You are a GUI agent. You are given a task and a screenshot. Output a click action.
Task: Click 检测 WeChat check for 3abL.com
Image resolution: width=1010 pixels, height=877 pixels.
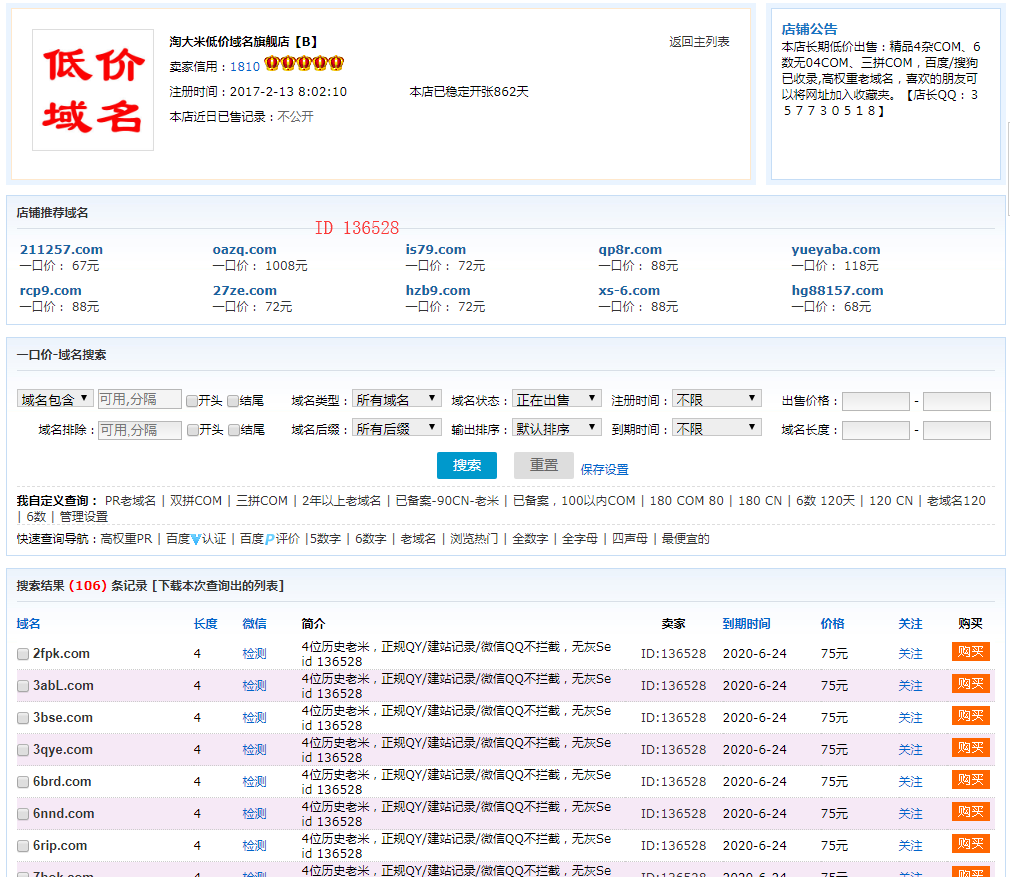254,685
